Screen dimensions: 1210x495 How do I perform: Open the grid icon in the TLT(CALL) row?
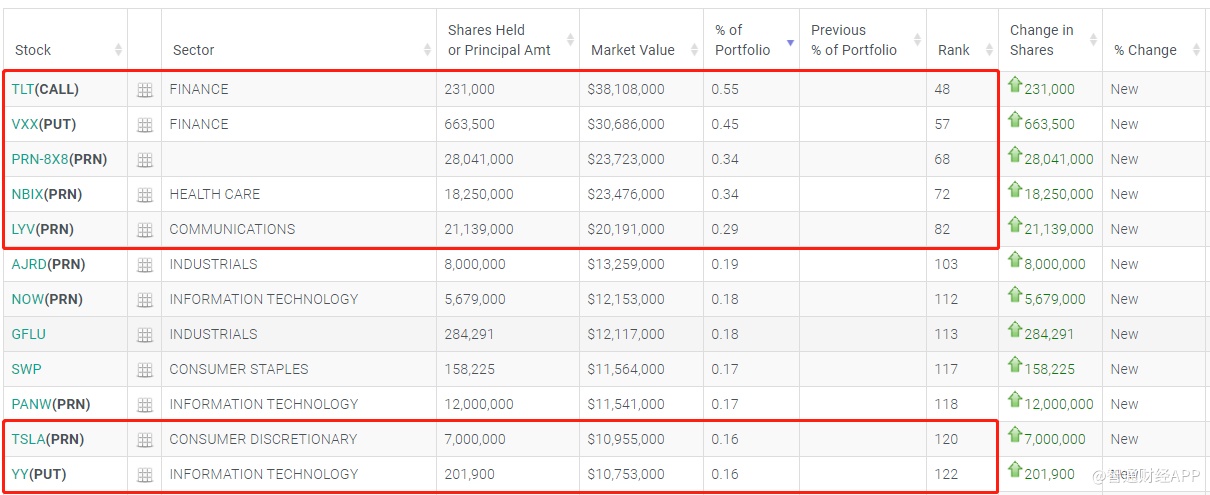point(145,90)
